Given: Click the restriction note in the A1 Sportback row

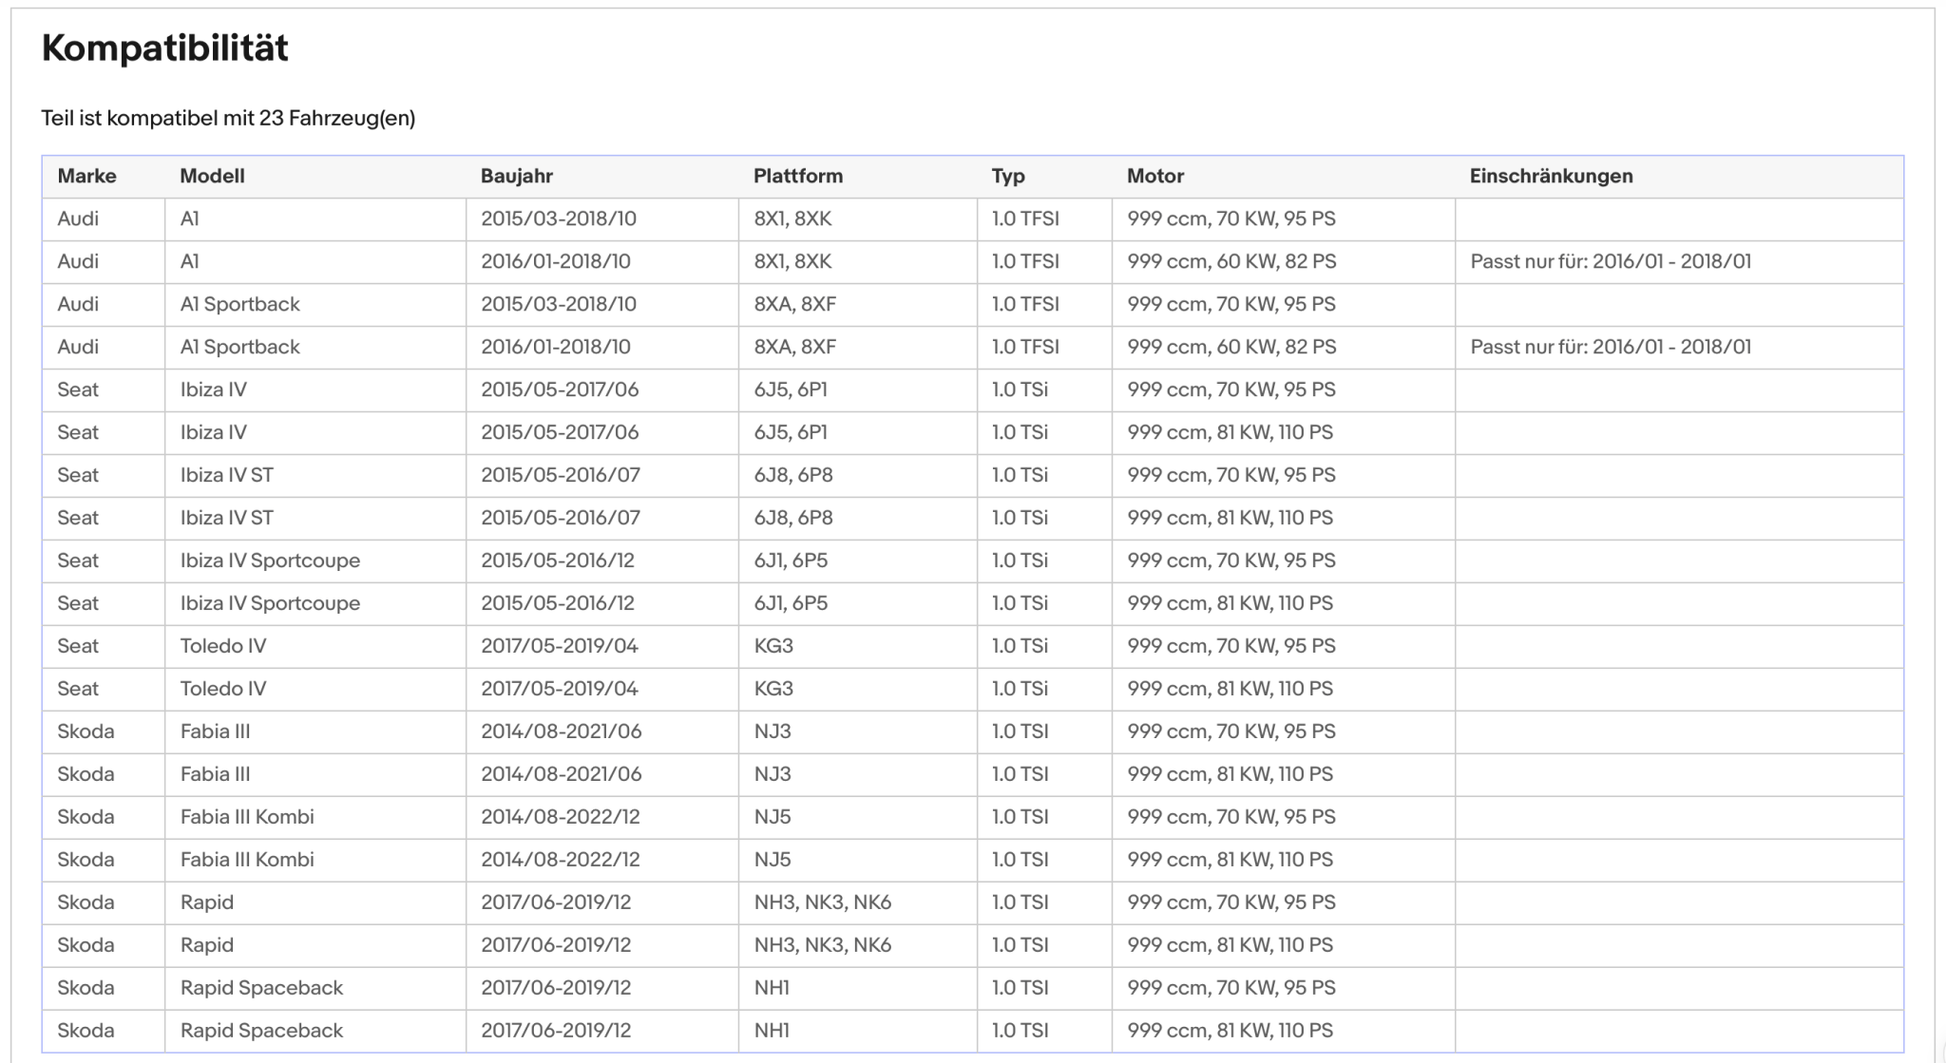Looking at the screenshot, I should tap(1610, 347).
